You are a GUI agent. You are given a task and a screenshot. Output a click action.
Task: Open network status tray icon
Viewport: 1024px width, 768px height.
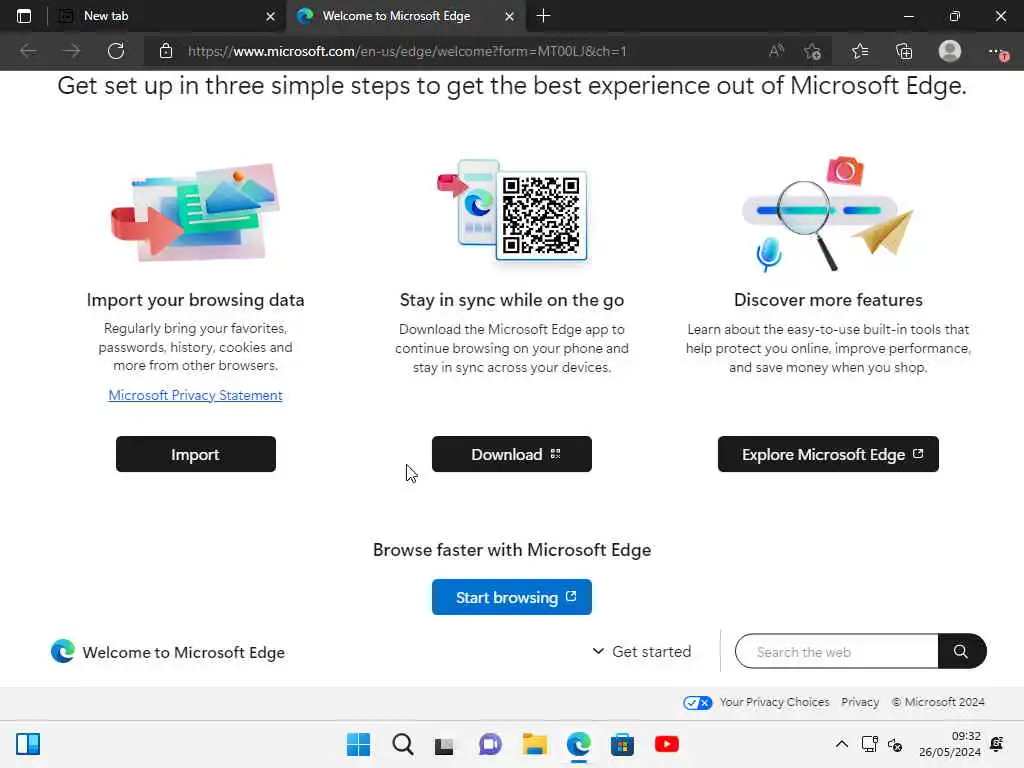870,744
